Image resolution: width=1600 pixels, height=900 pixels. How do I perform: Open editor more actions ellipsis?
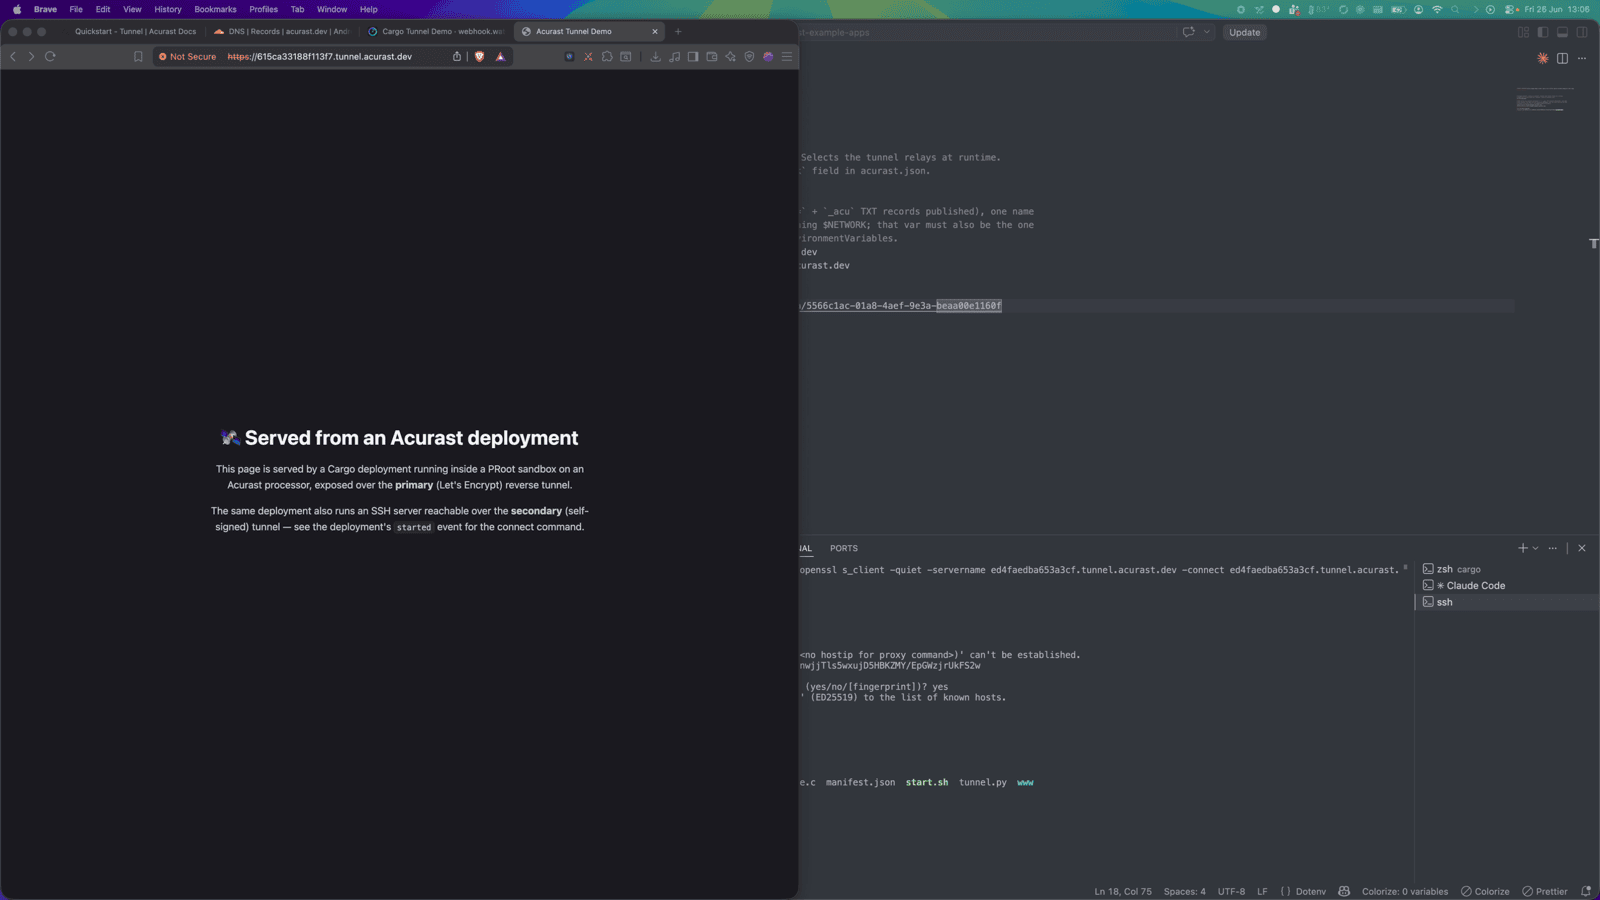(x=1582, y=58)
